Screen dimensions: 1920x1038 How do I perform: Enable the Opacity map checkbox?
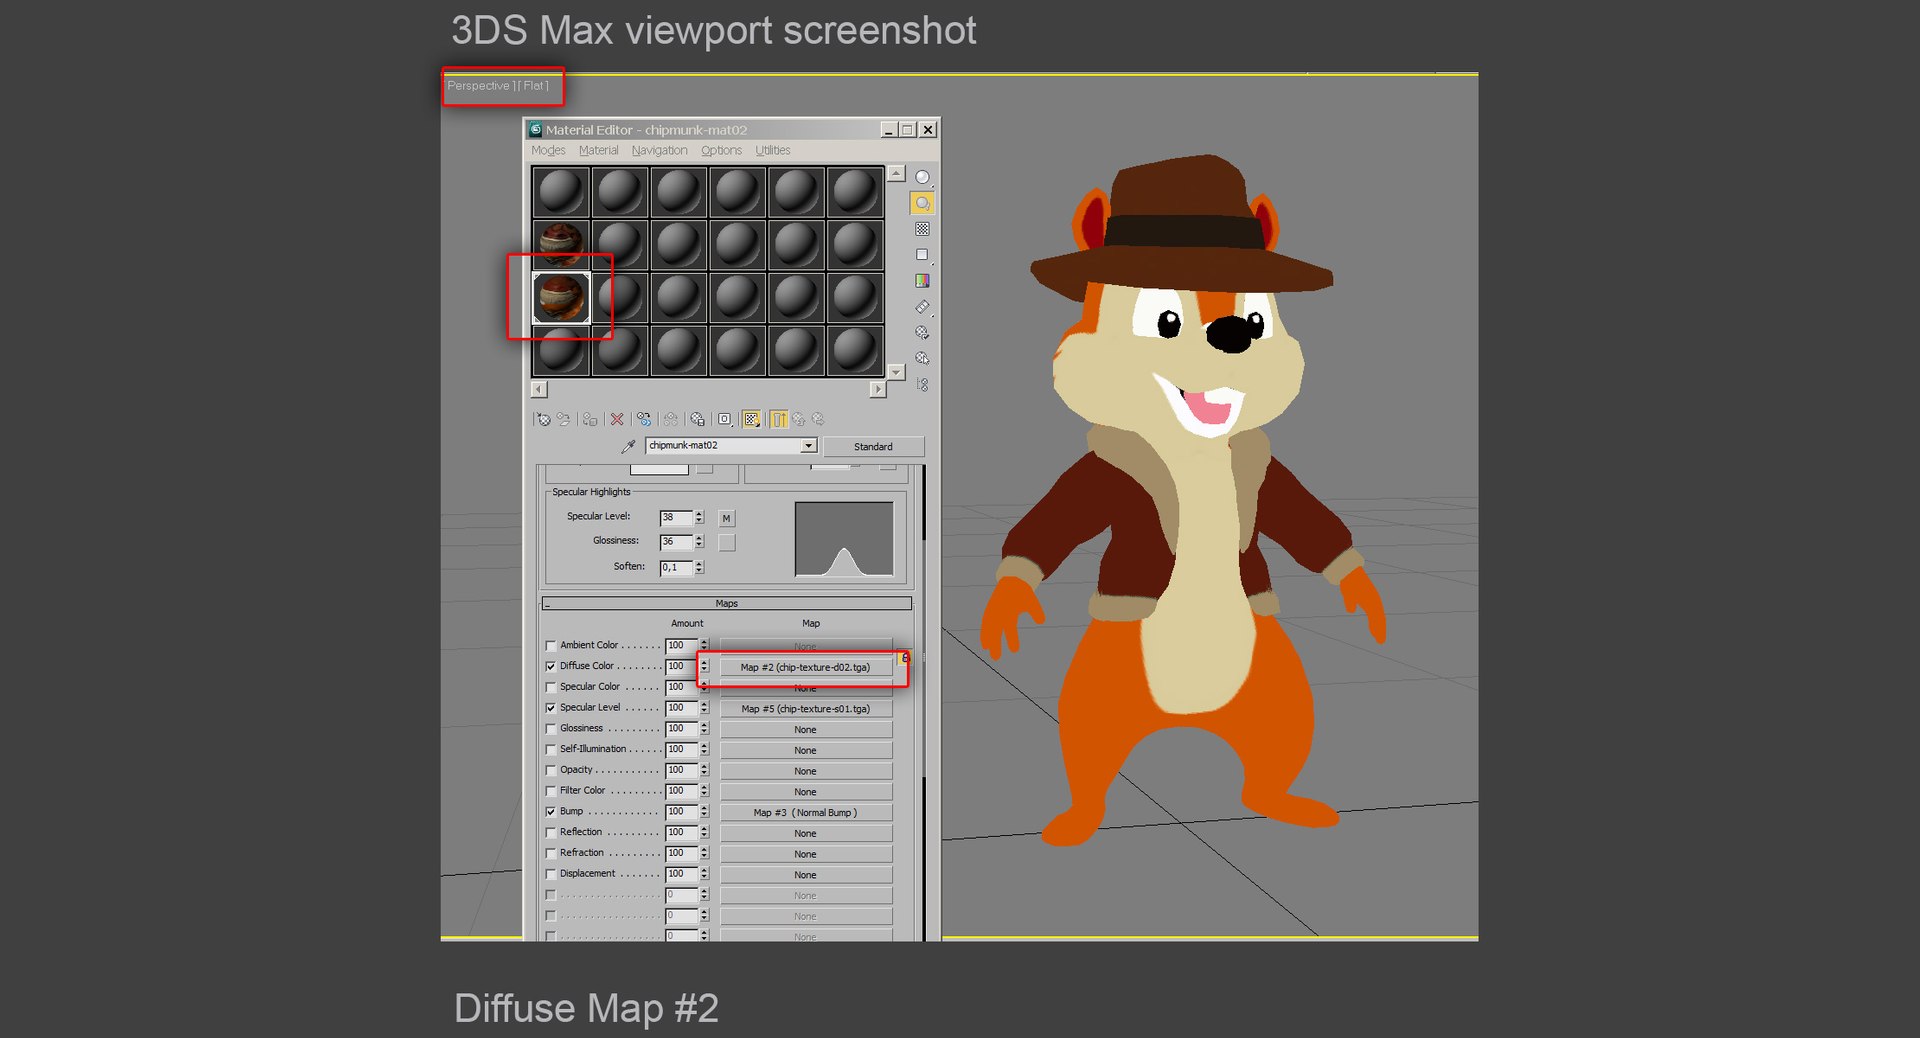(551, 771)
